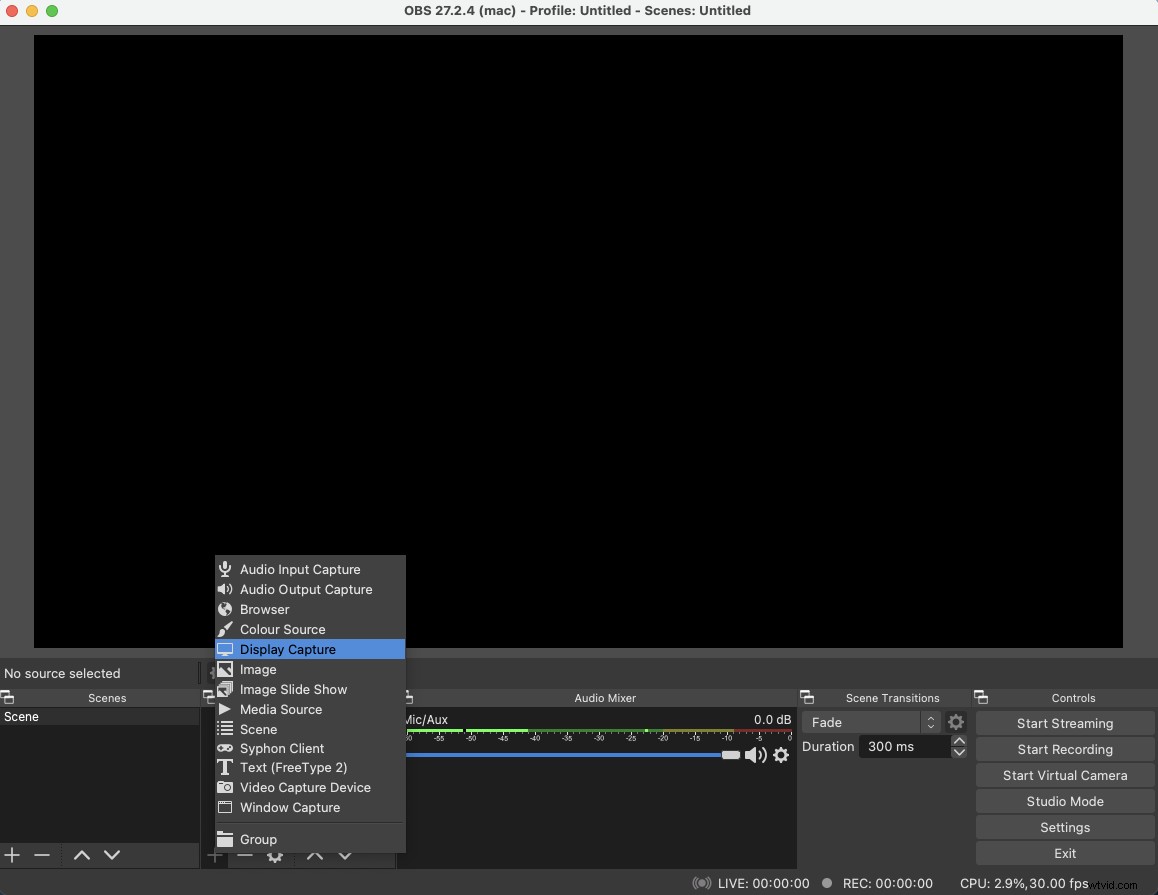
Task: Move scene up with the up arrow icon
Action: point(81,856)
